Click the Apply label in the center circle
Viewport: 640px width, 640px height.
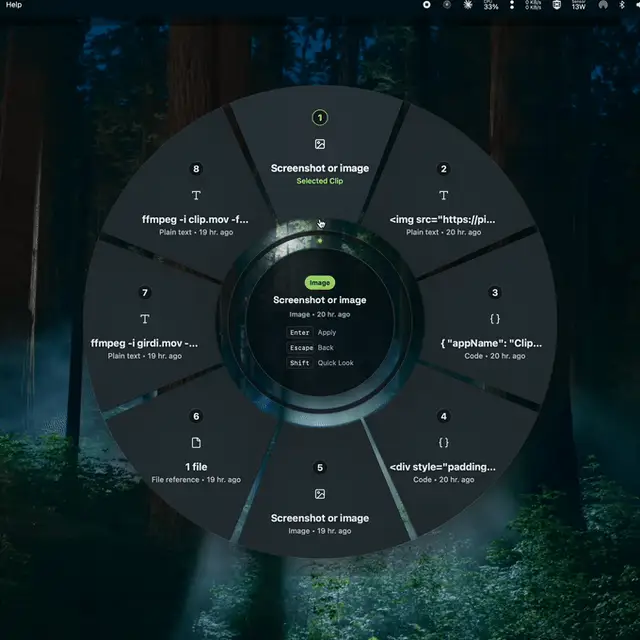(x=327, y=332)
